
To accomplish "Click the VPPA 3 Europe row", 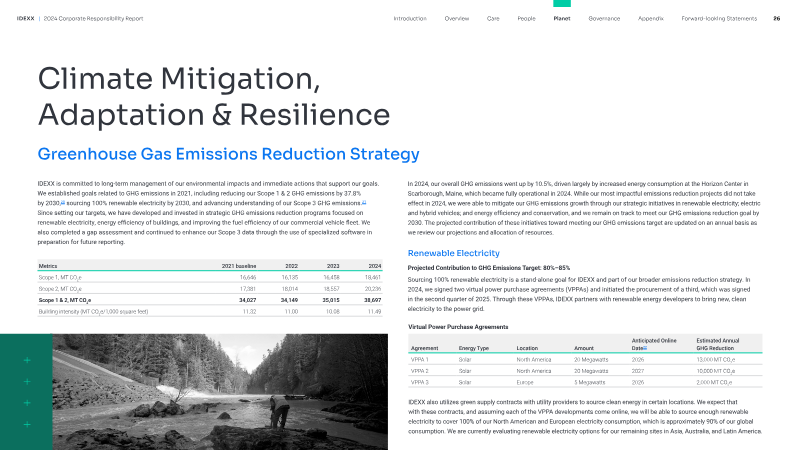I will (585, 382).
